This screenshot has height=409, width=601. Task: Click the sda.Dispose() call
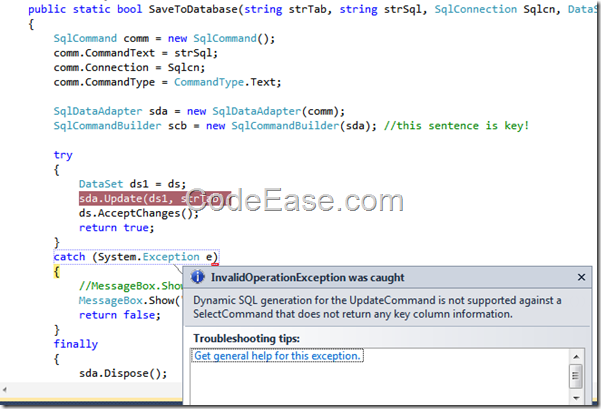coord(122,373)
